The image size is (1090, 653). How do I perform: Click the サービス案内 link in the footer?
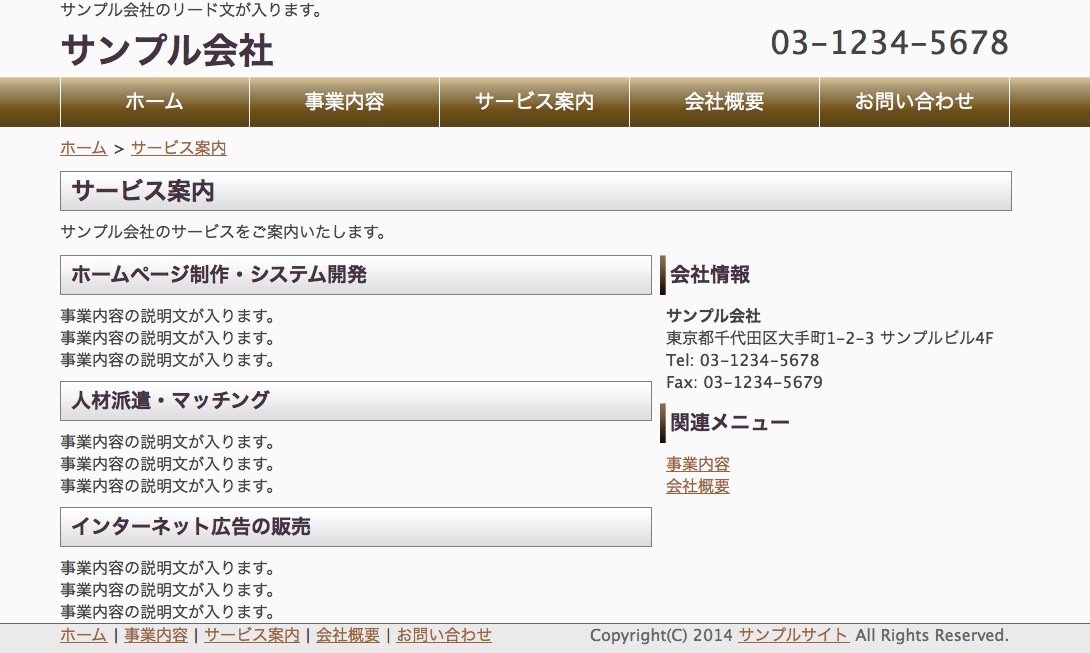[252, 635]
